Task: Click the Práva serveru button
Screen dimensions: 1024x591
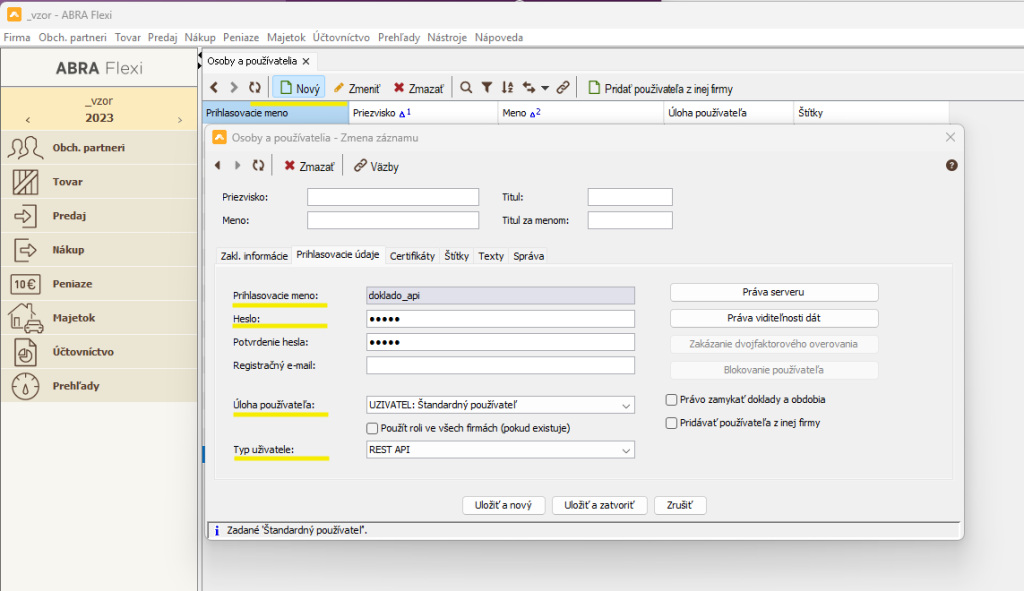Action: pos(774,292)
